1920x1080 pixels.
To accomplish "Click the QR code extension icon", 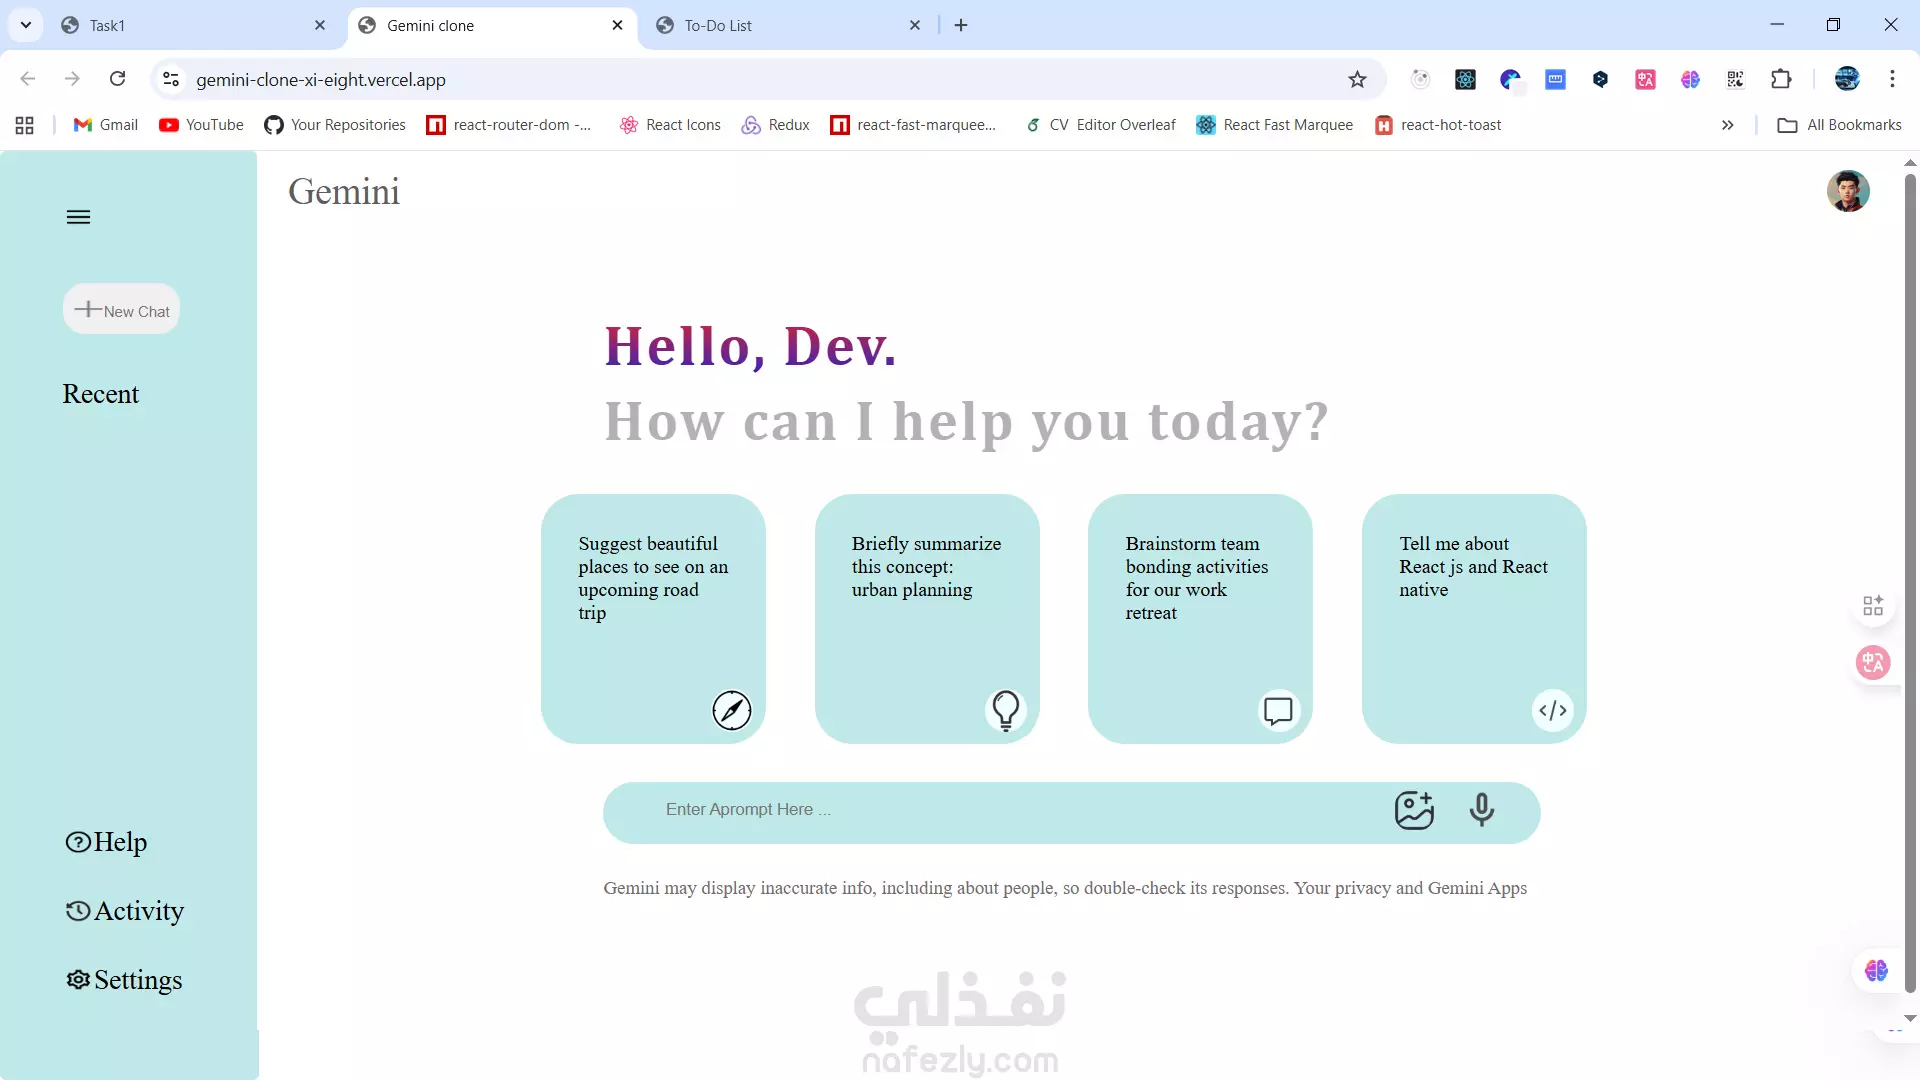I will 1735,79.
